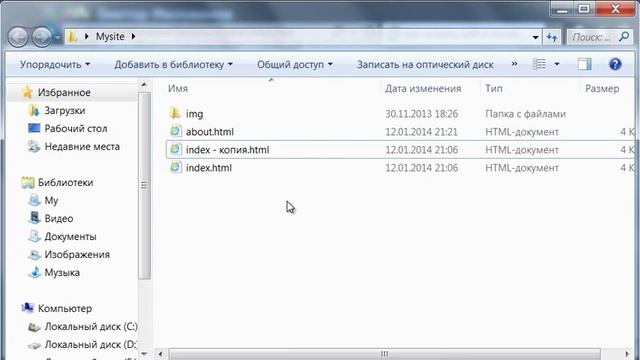The height and width of the screenshot is (360, 640).
Task: Open recent pages dropdown near nav buttons
Action: coord(58,38)
